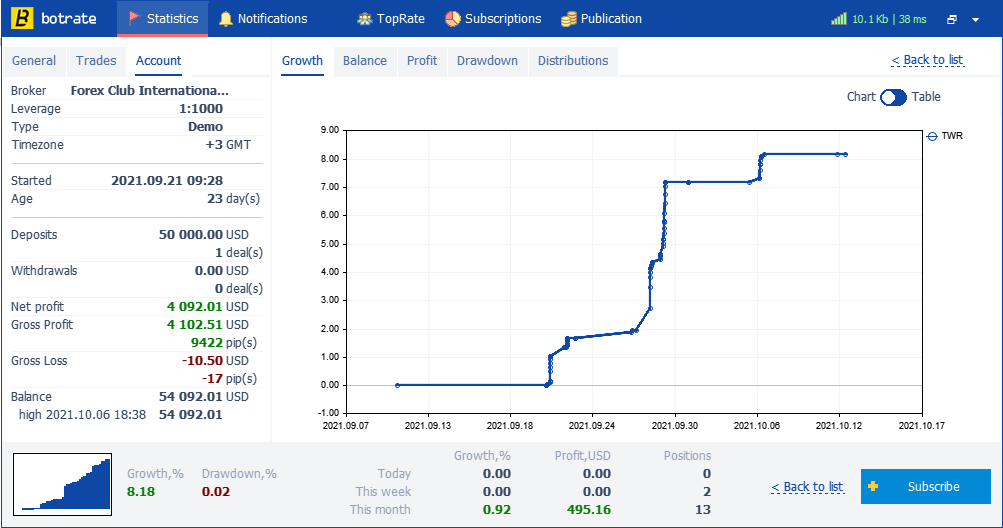Click the botrate logo icon
This screenshot has width=1003, height=528.
pyautogui.click(x=22, y=19)
